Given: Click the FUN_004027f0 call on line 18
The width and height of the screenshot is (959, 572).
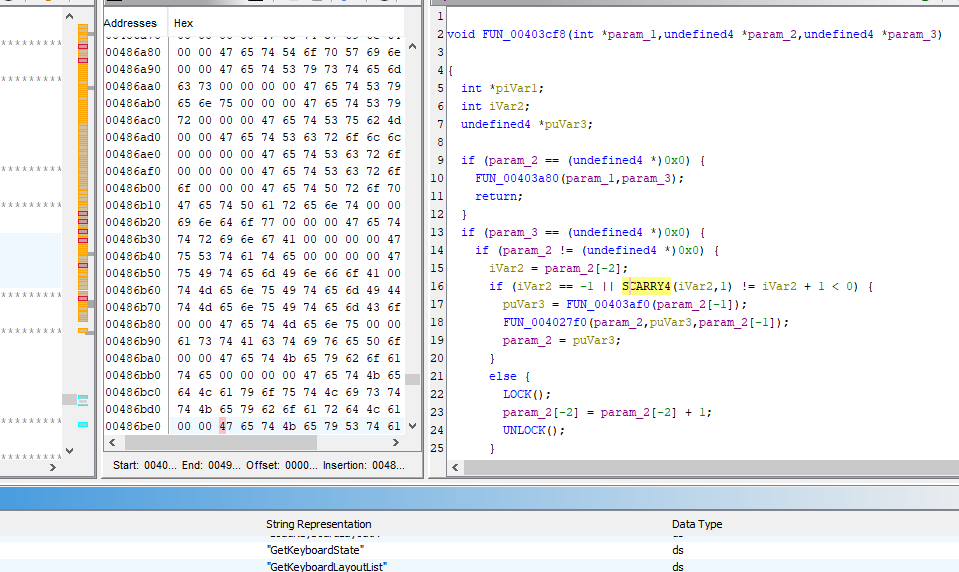Looking at the screenshot, I should pos(545,322).
